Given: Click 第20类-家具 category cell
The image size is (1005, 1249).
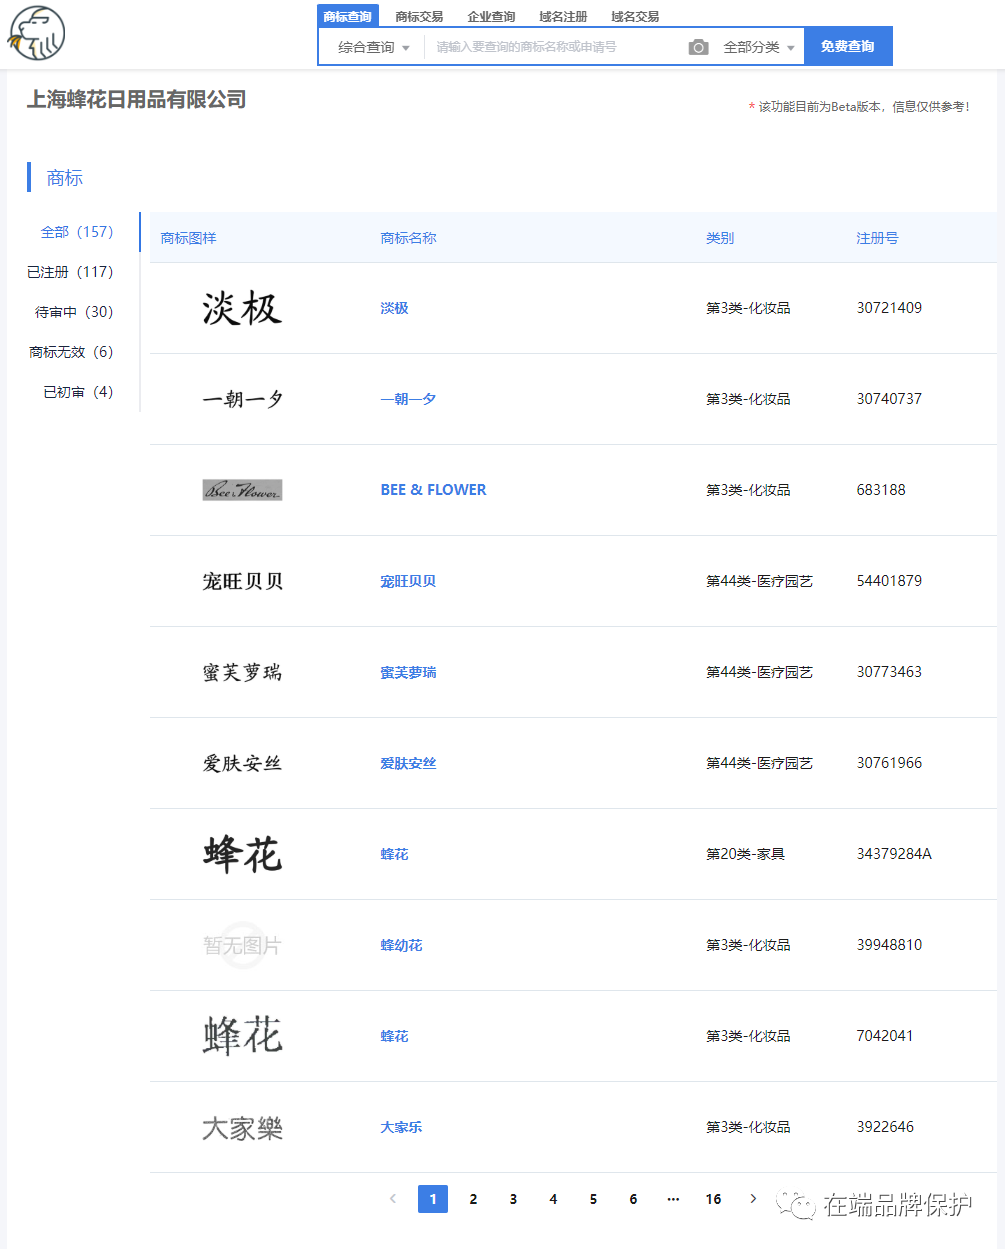Looking at the screenshot, I should tap(745, 854).
